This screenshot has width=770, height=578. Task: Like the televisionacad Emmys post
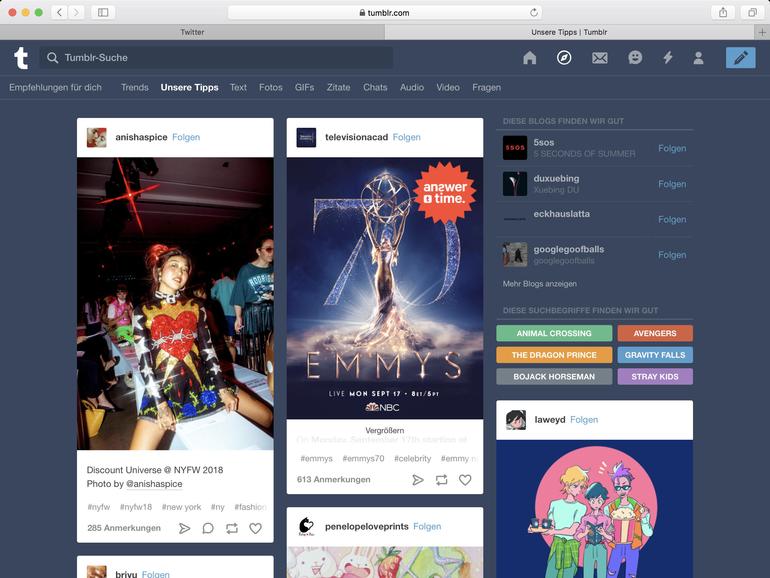point(465,480)
